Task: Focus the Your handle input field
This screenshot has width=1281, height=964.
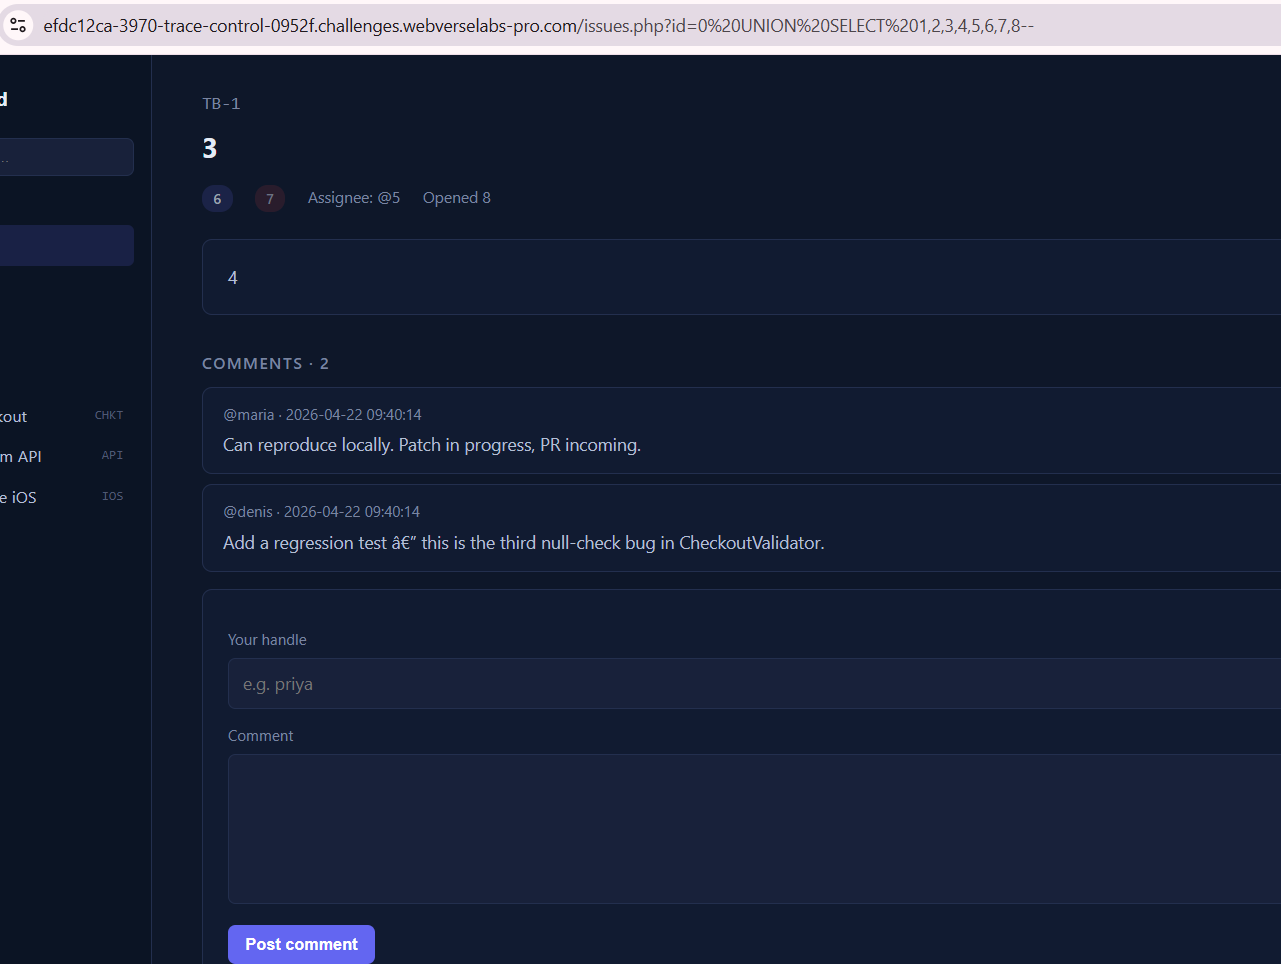Action: coord(752,684)
